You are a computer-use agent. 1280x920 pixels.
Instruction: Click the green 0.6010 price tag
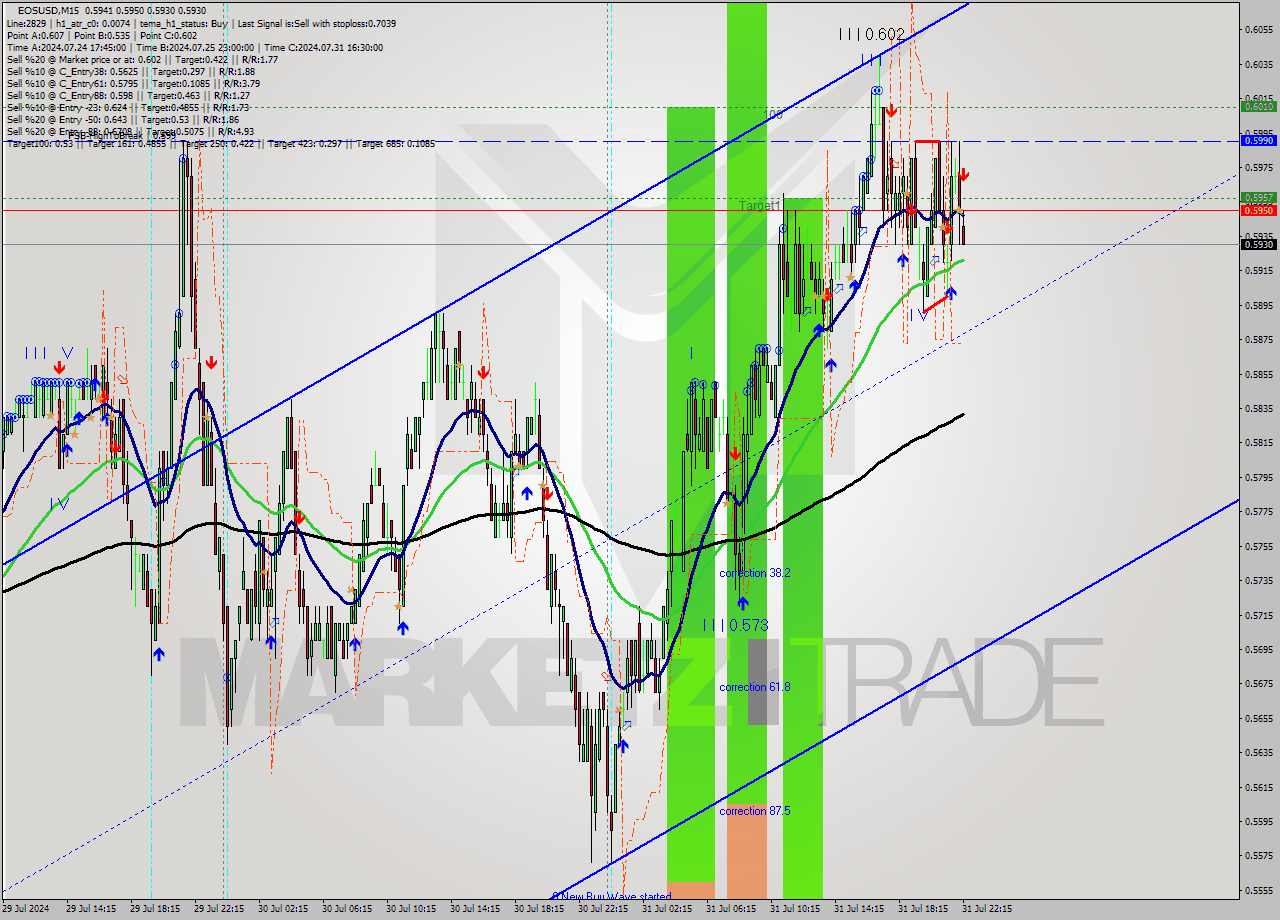pos(1258,106)
